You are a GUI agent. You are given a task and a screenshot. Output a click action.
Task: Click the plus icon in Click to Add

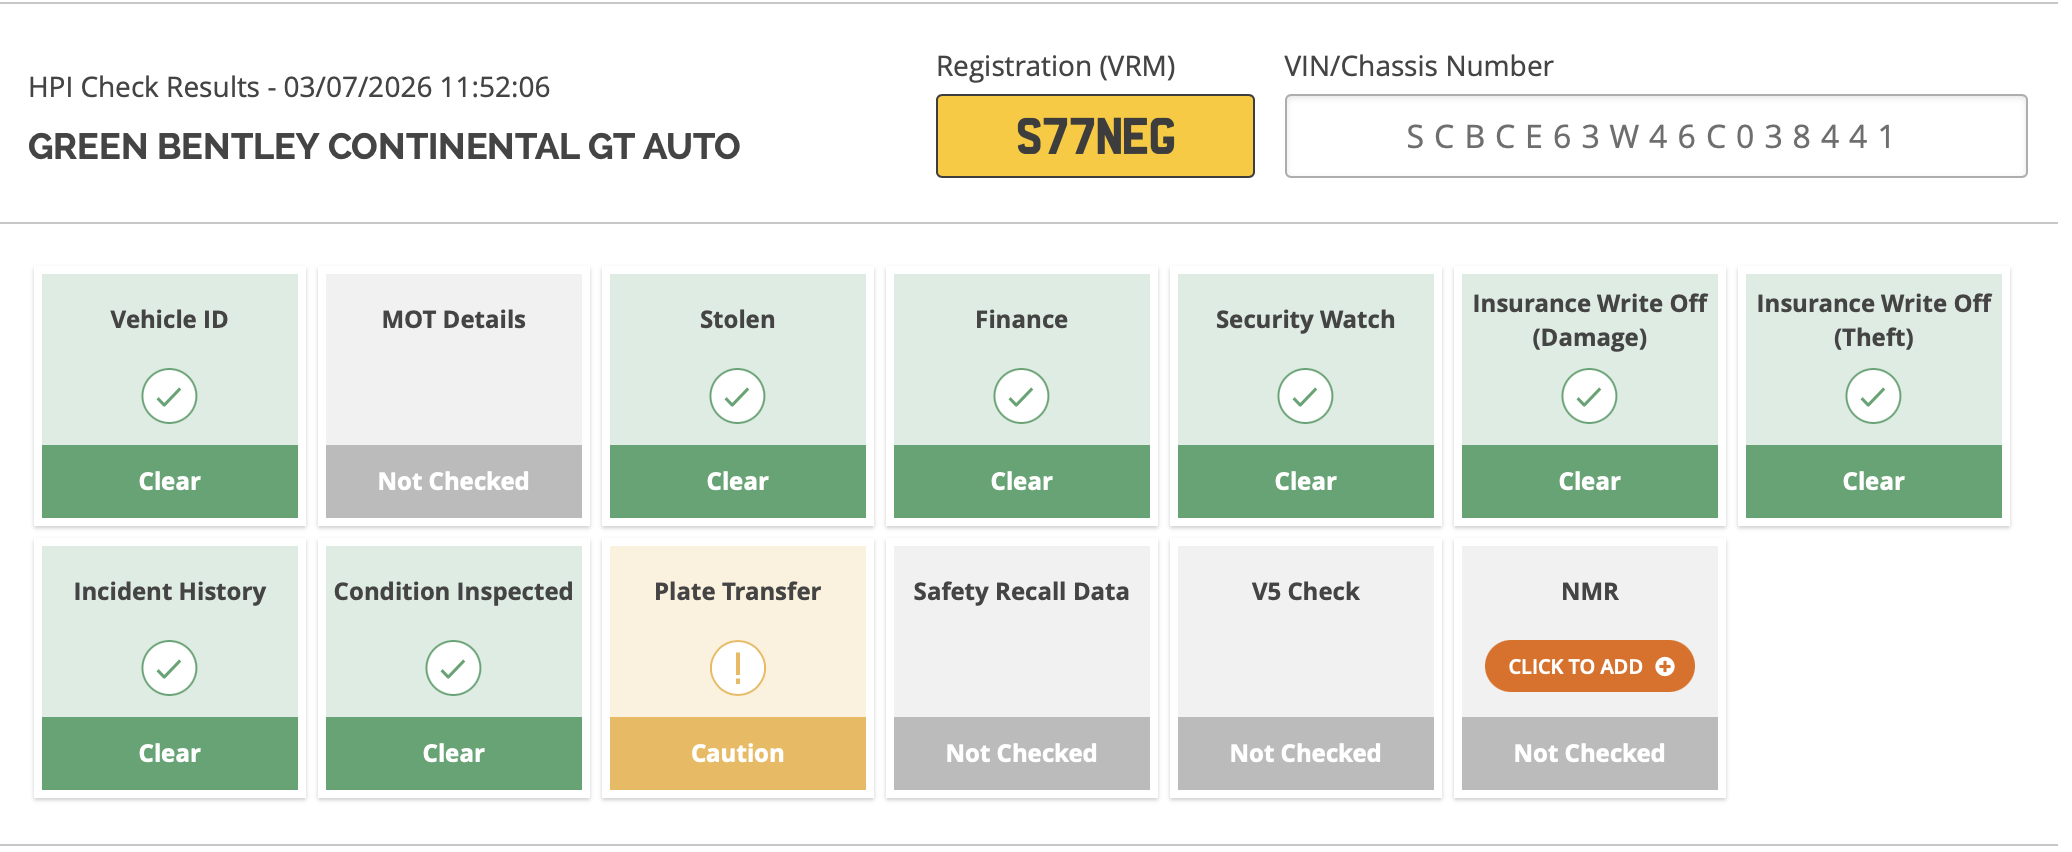(1665, 666)
